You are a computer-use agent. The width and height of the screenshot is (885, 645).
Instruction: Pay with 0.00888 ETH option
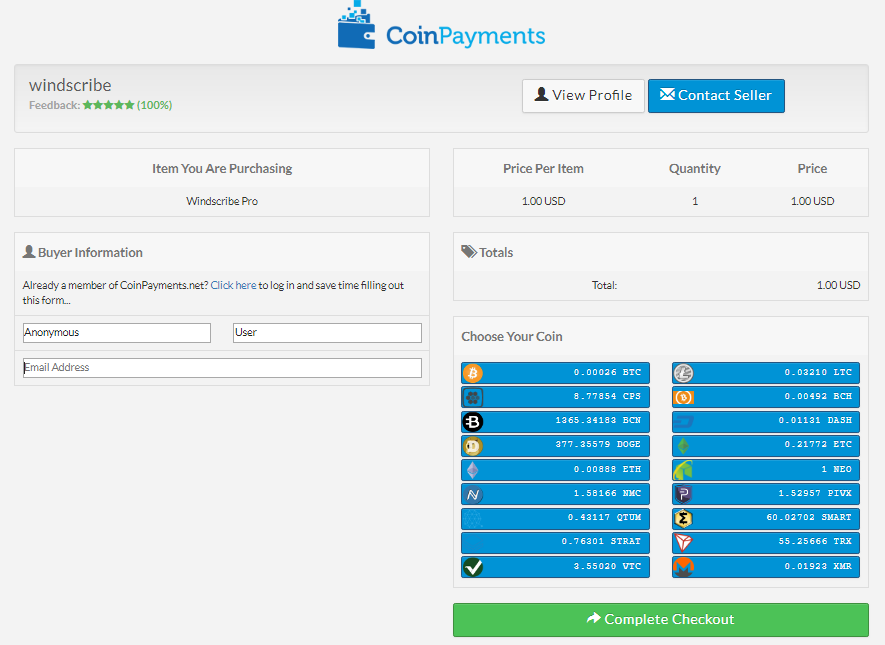[x=555, y=470]
